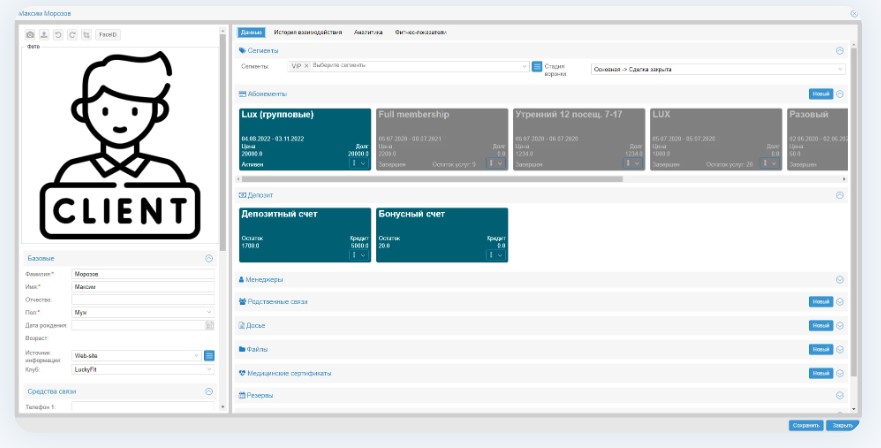Expand the Резервы section

(840, 395)
